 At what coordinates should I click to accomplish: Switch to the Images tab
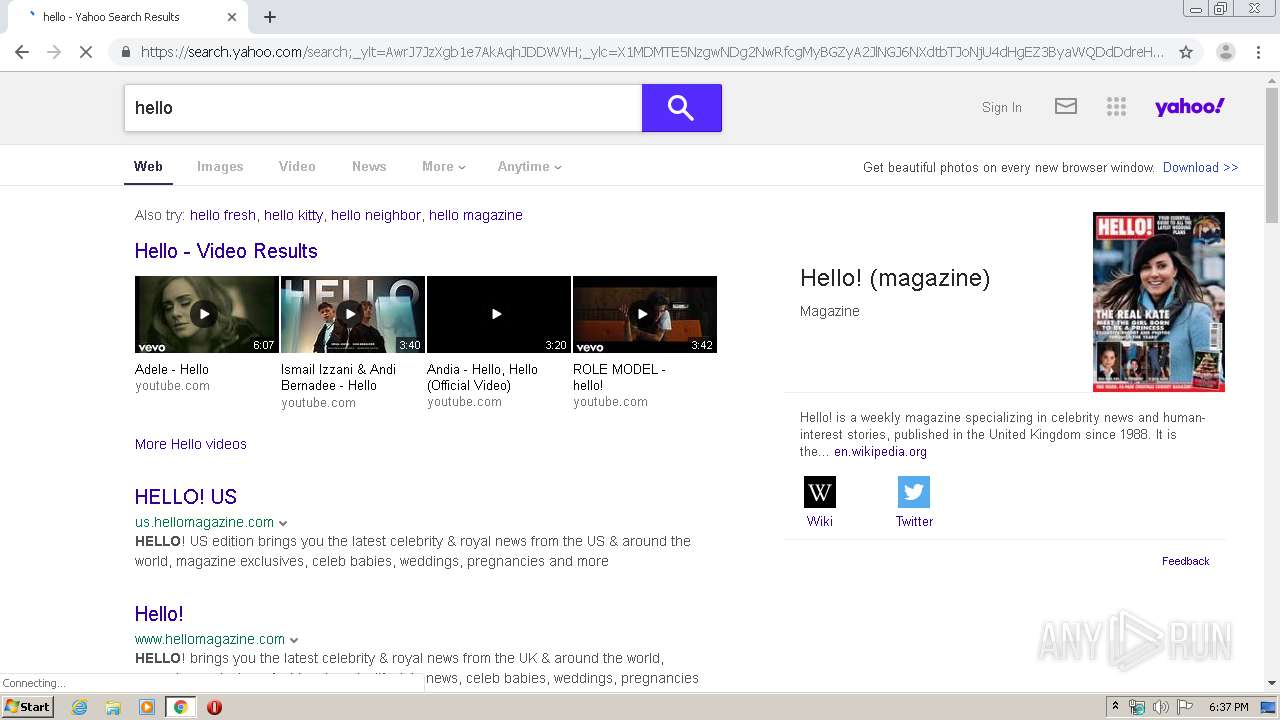pos(220,167)
